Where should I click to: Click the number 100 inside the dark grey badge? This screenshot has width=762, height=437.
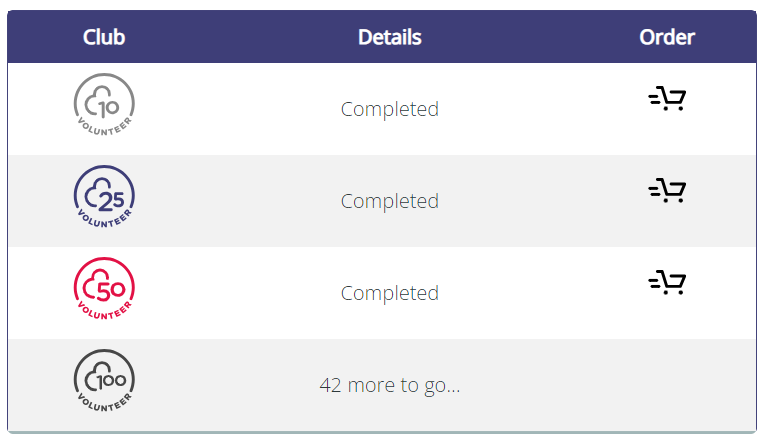111,381
